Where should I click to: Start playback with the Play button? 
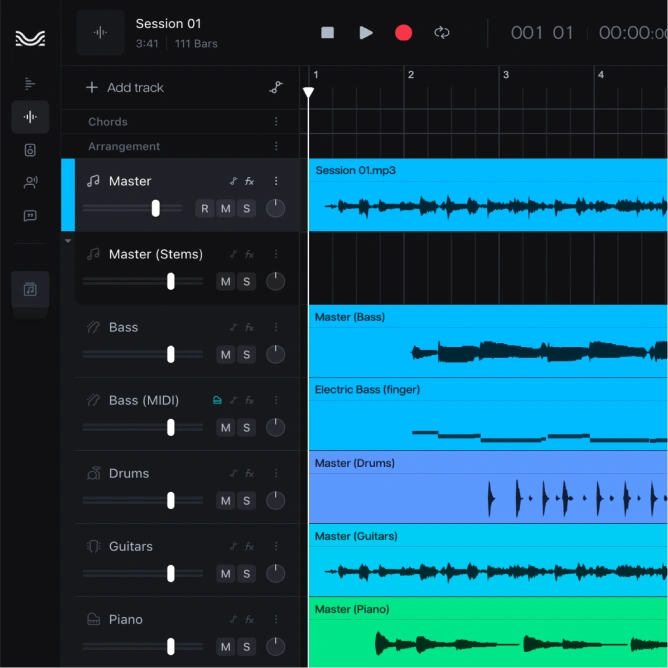pyautogui.click(x=366, y=33)
